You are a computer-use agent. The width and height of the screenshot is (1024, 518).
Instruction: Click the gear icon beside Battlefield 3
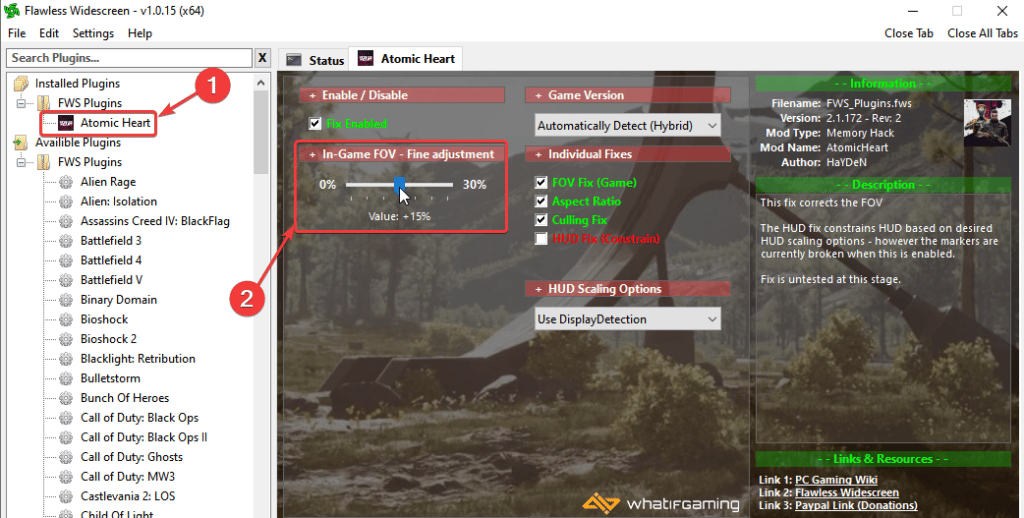[66, 240]
